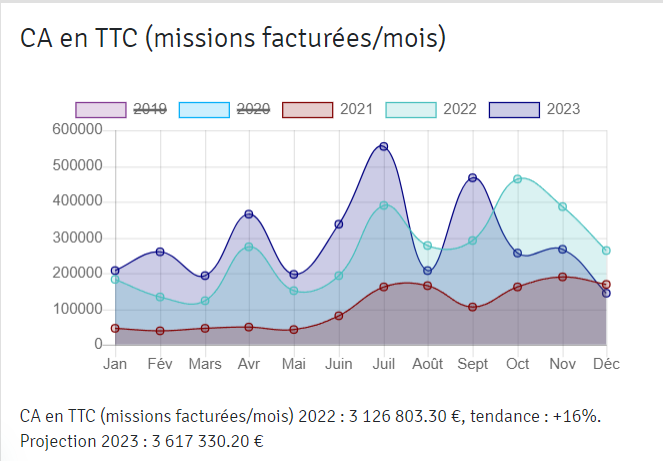Click the dark blue 2023 legend color box

515,109
